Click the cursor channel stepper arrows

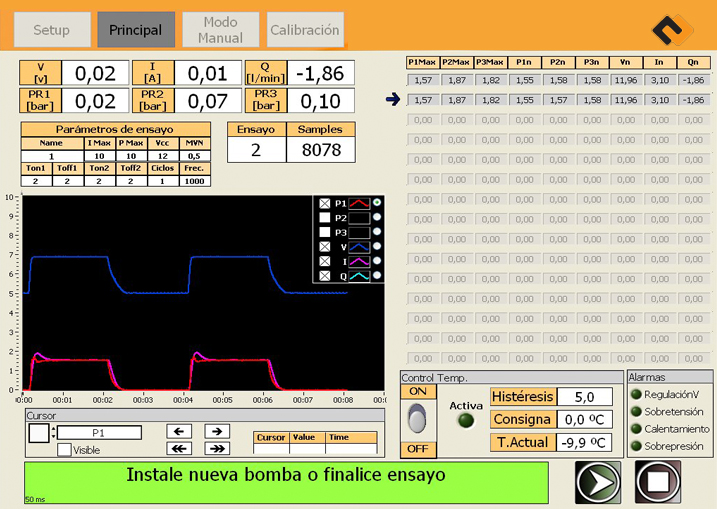[x=54, y=433]
